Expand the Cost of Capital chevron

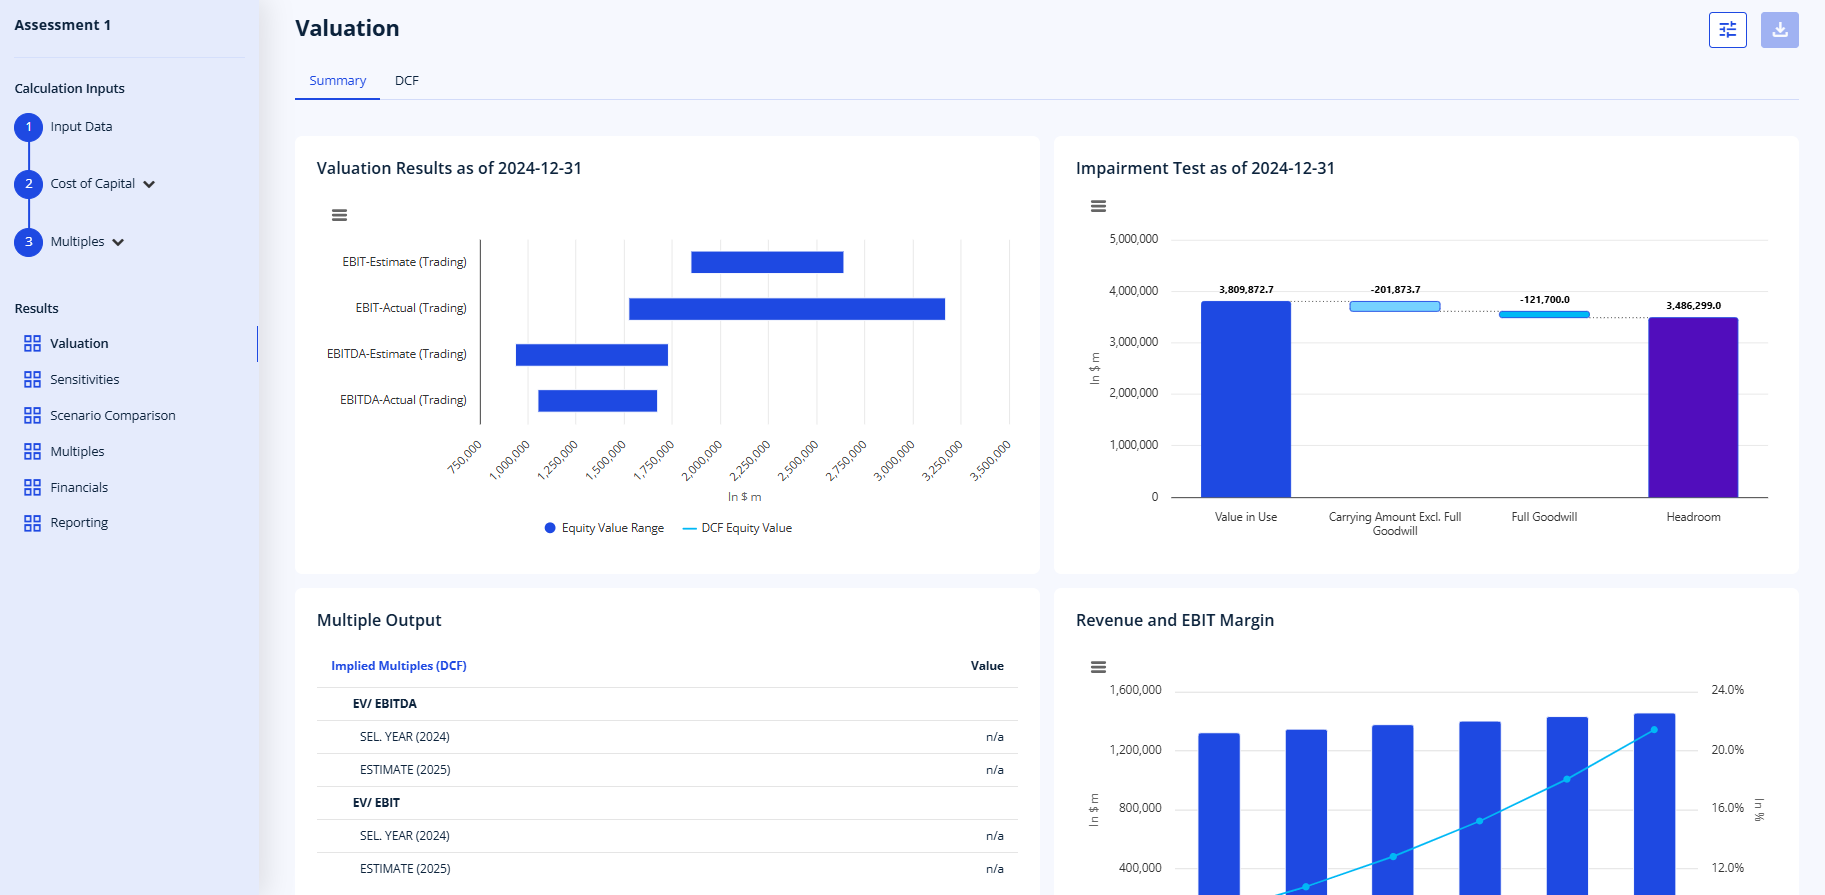pos(149,184)
